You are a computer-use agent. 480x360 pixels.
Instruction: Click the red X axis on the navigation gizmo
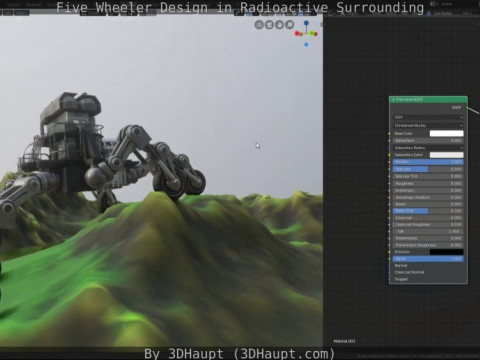pos(297,34)
